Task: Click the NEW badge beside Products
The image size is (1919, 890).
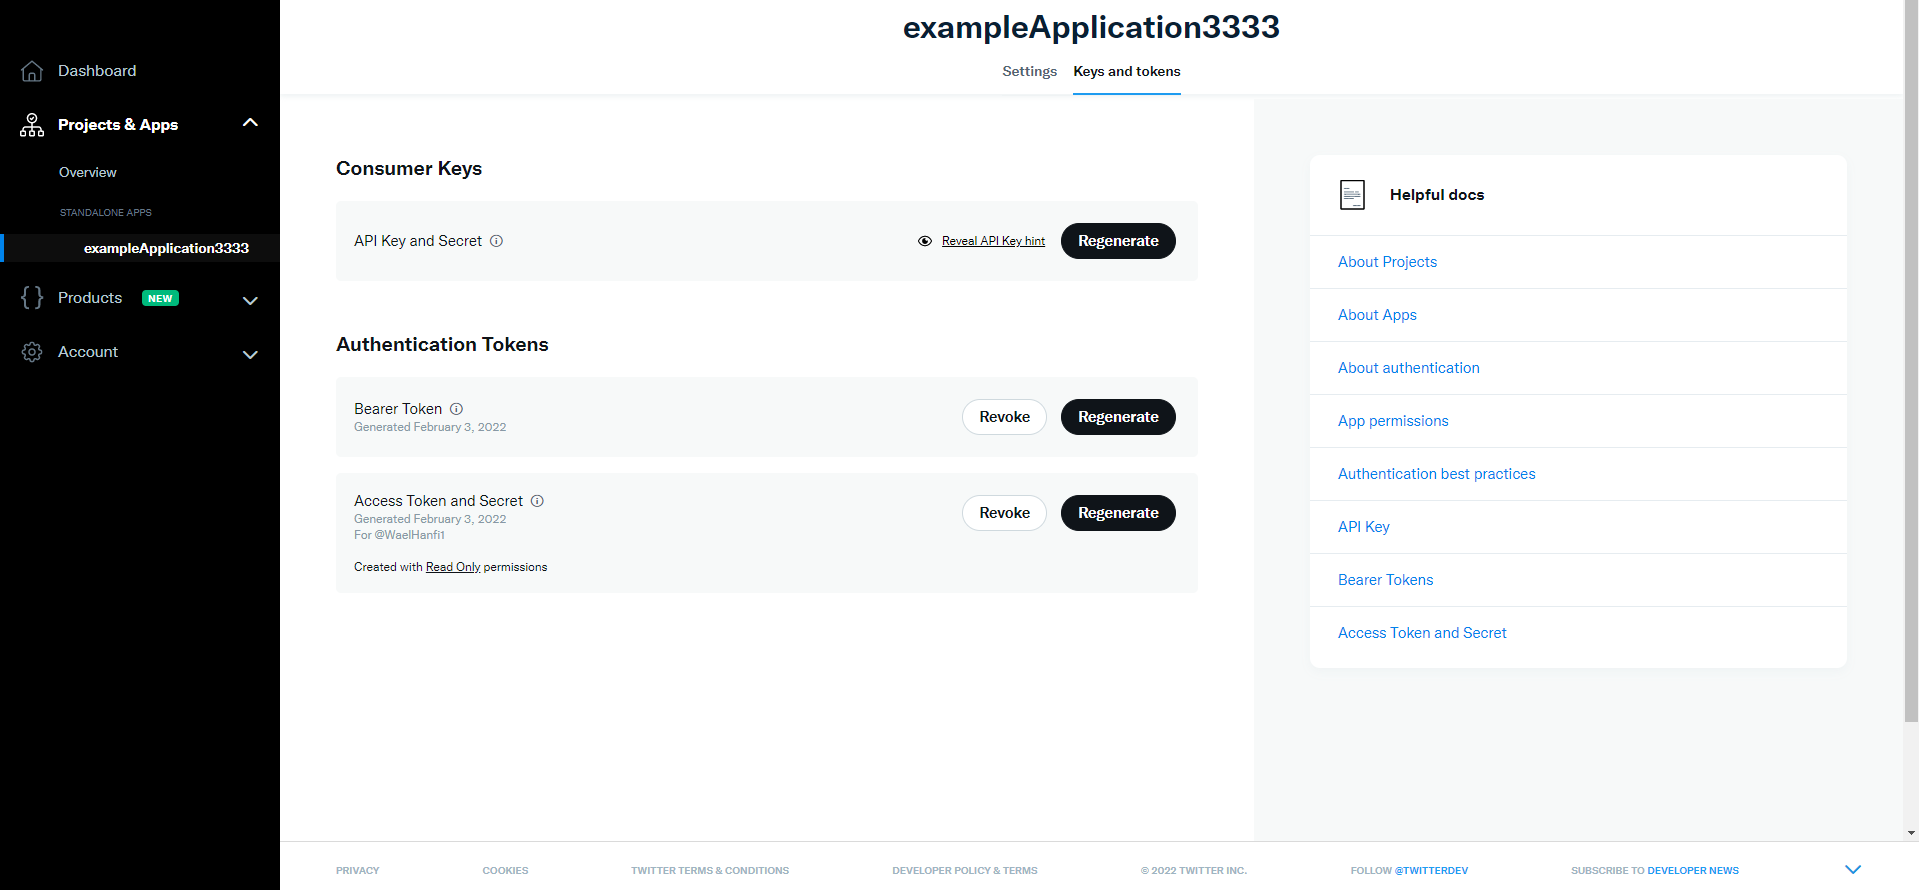Action: coord(160,298)
